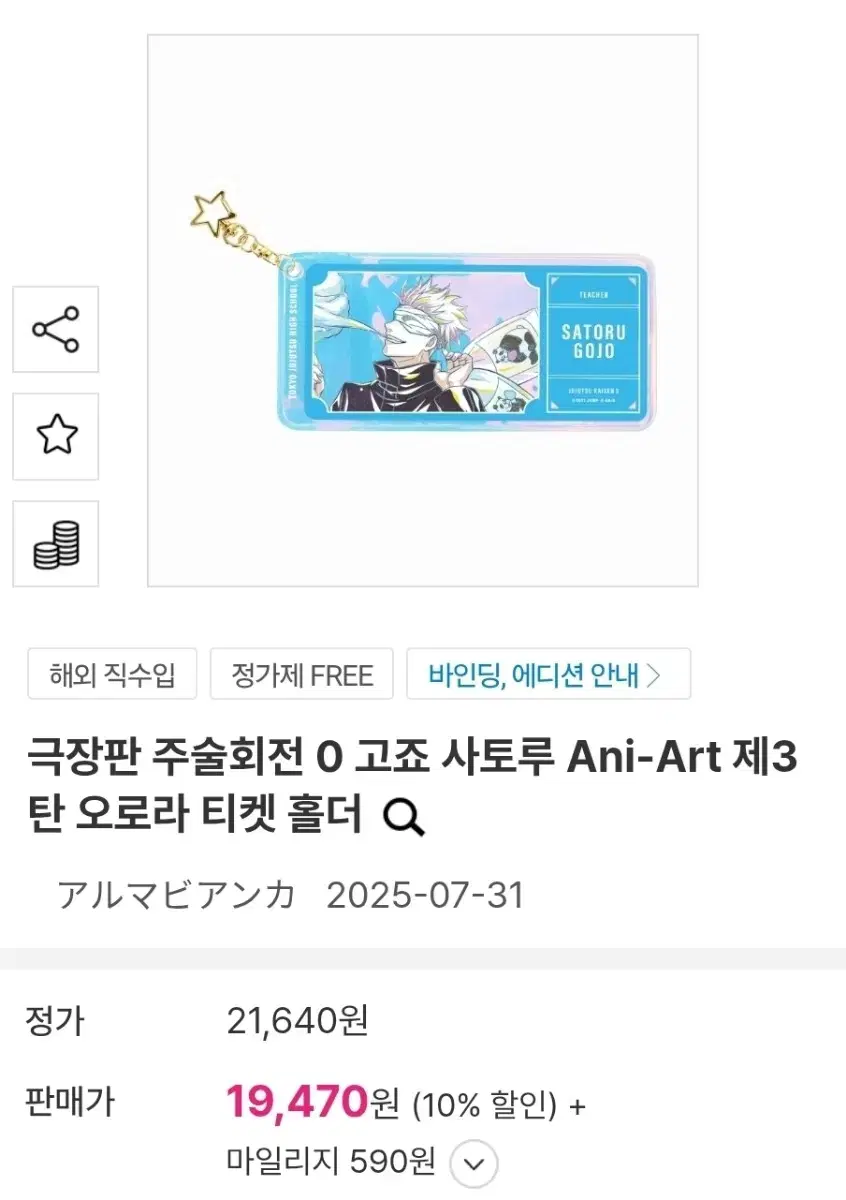Click the 19,470원 sale price
The width and height of the screenshot is (846, 1200).
[311, 1103]
